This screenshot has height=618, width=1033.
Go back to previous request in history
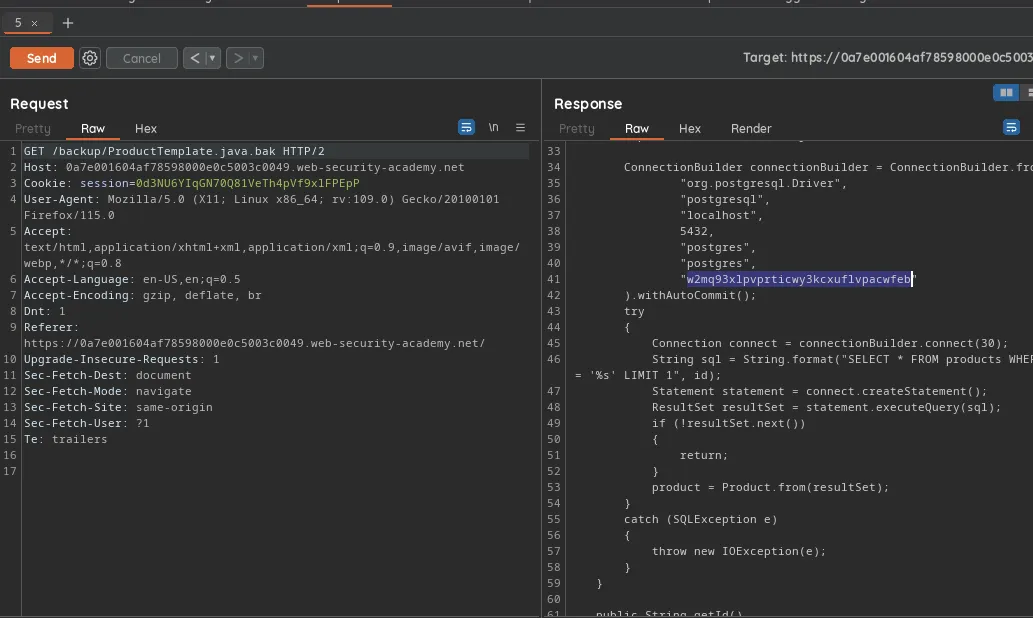tap(194, 58)
